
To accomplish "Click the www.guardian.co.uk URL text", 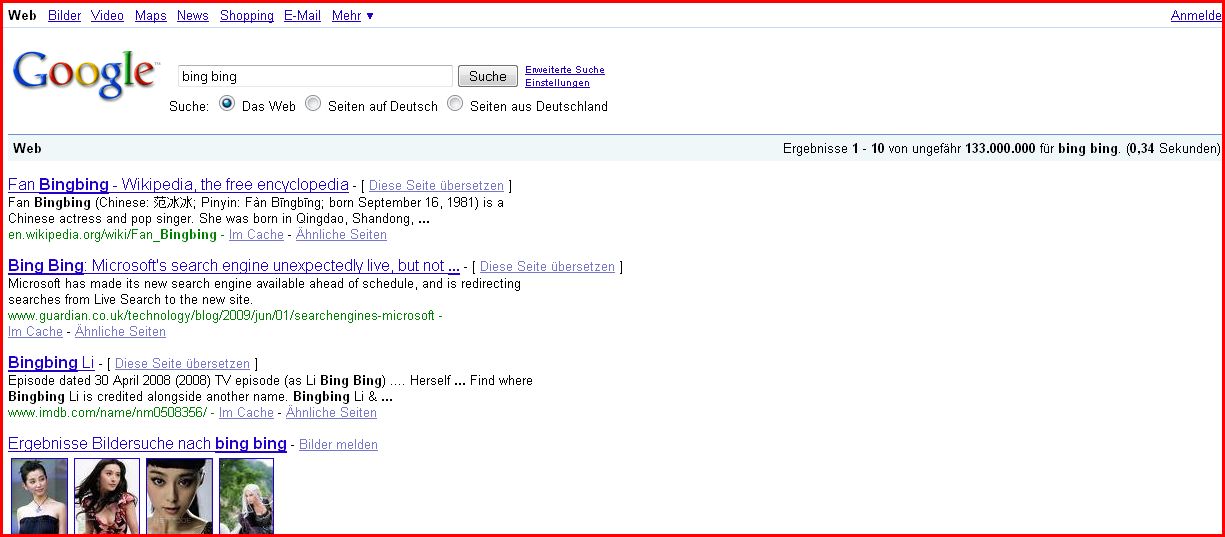I will 221,316.
